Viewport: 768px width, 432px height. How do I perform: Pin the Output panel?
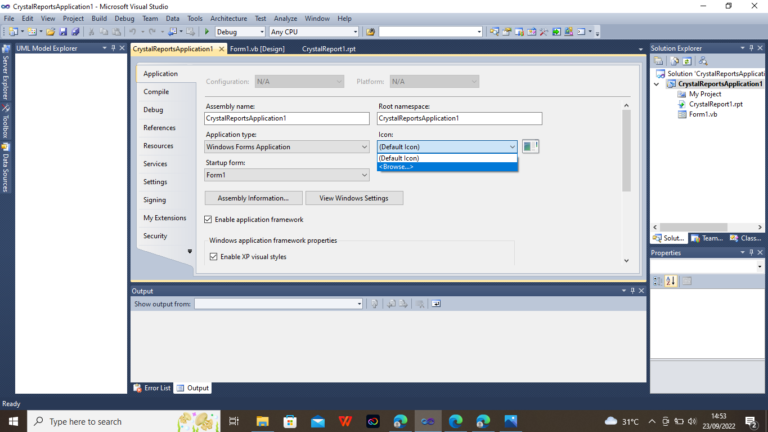pyautogui.click(x=632, y=291)
